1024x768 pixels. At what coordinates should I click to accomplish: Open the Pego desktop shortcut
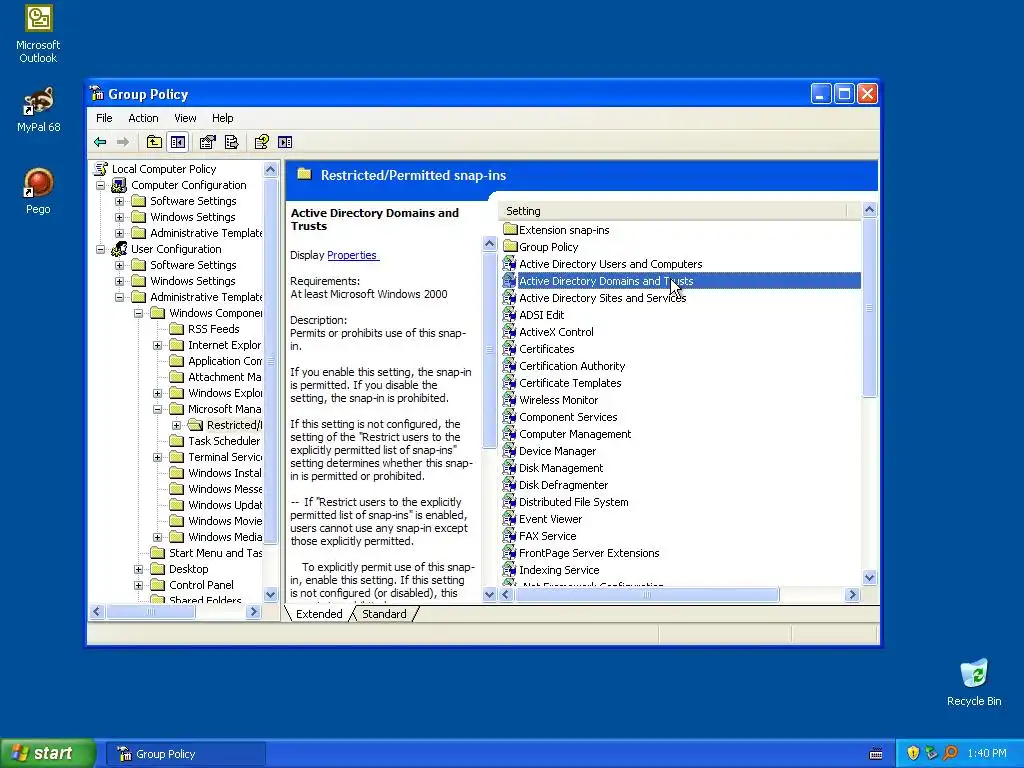click(39, 183)
